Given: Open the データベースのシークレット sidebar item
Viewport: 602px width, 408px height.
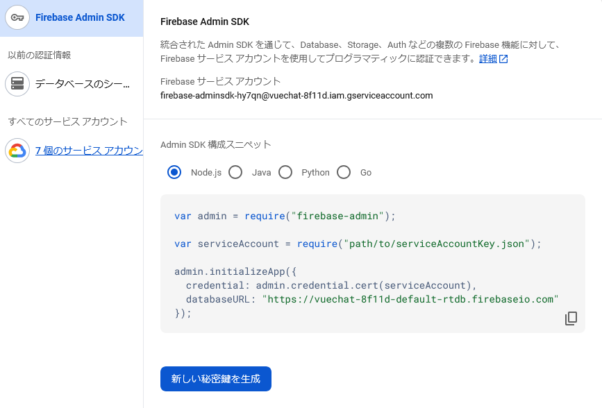Looking at the screenshot, I should pos(88,84).
